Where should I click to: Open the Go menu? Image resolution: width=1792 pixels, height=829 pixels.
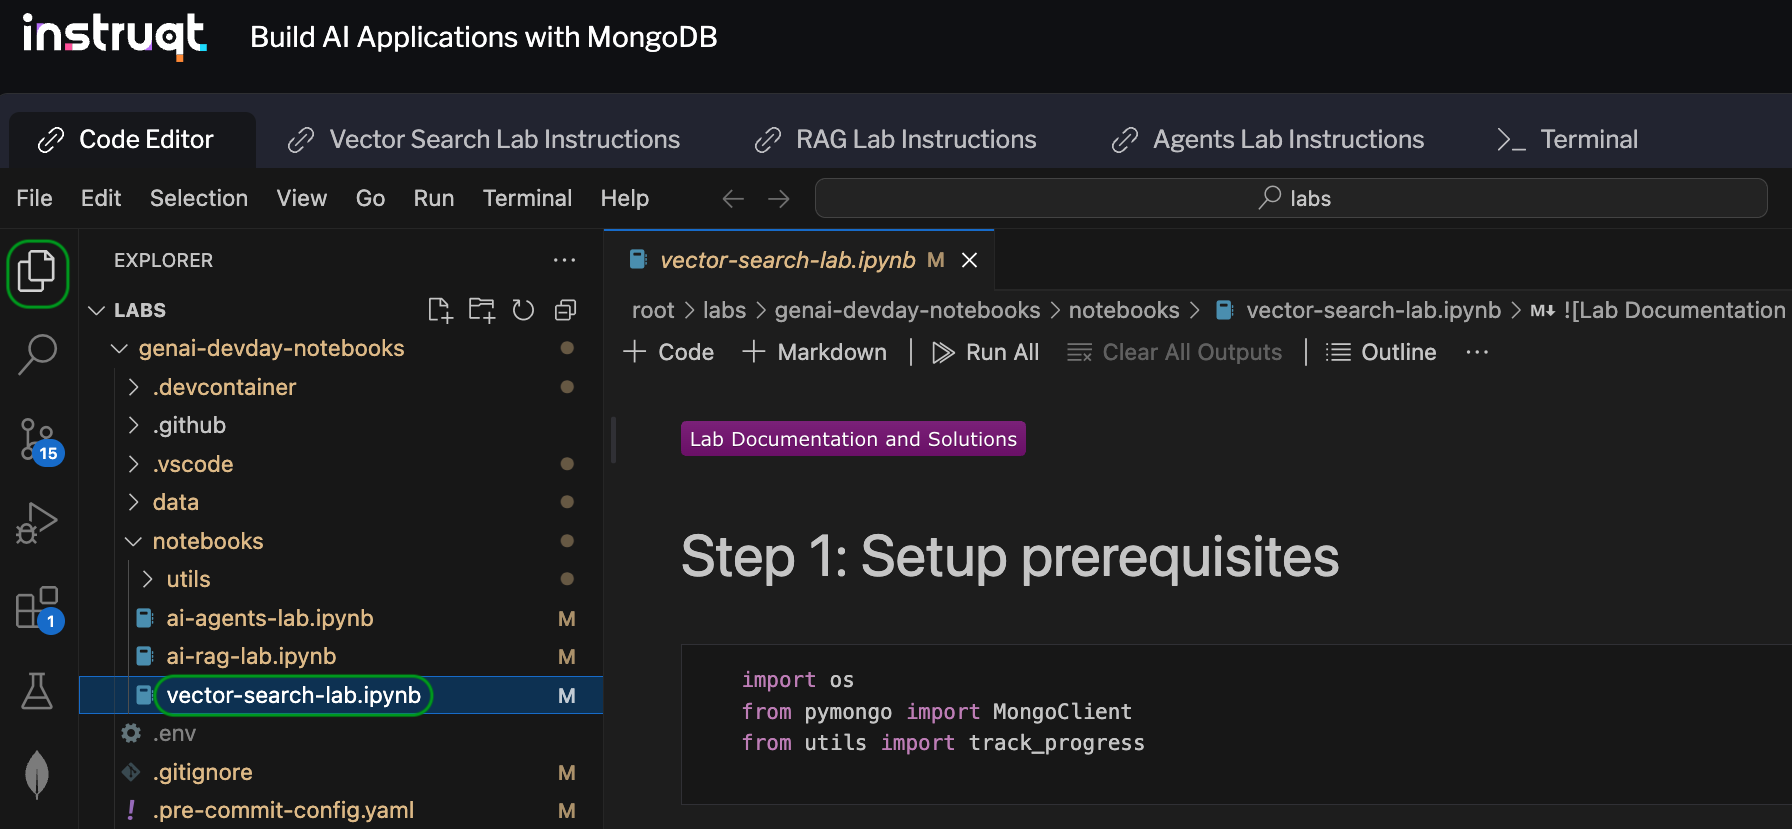(x=370, y=198)
